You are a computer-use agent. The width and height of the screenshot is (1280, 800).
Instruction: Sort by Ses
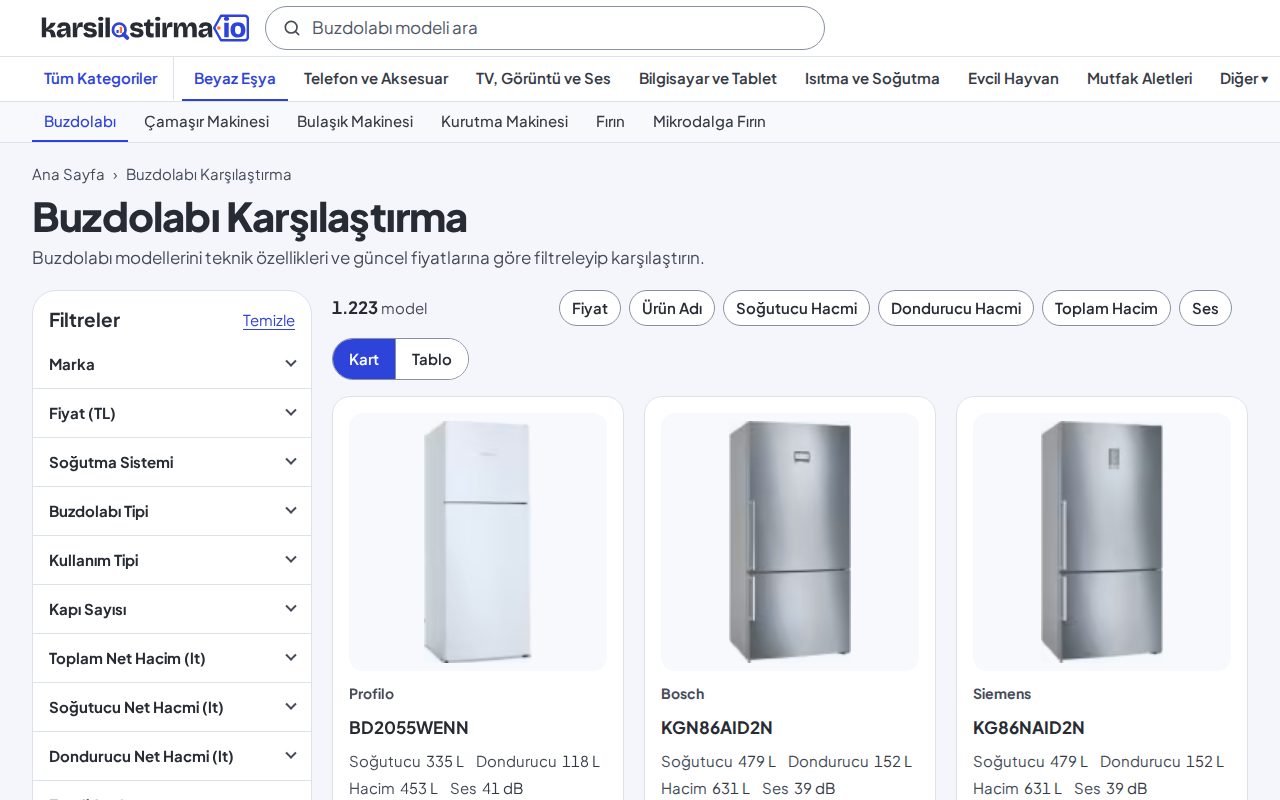click(x=1205, y=308)
